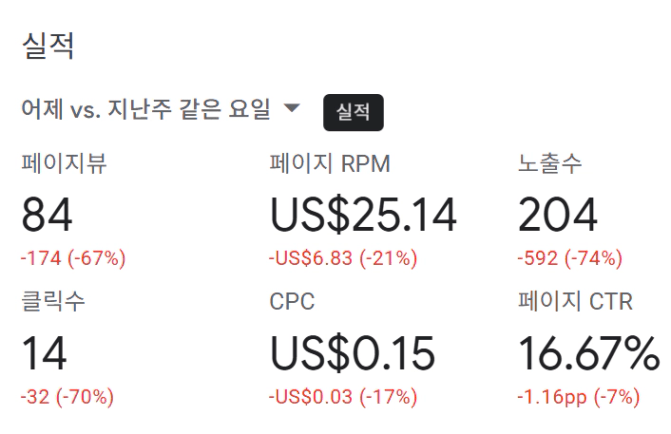
Task: Open the 어제 vs. 지난주 같은 요일 dropdown
Action: [146, 110]
